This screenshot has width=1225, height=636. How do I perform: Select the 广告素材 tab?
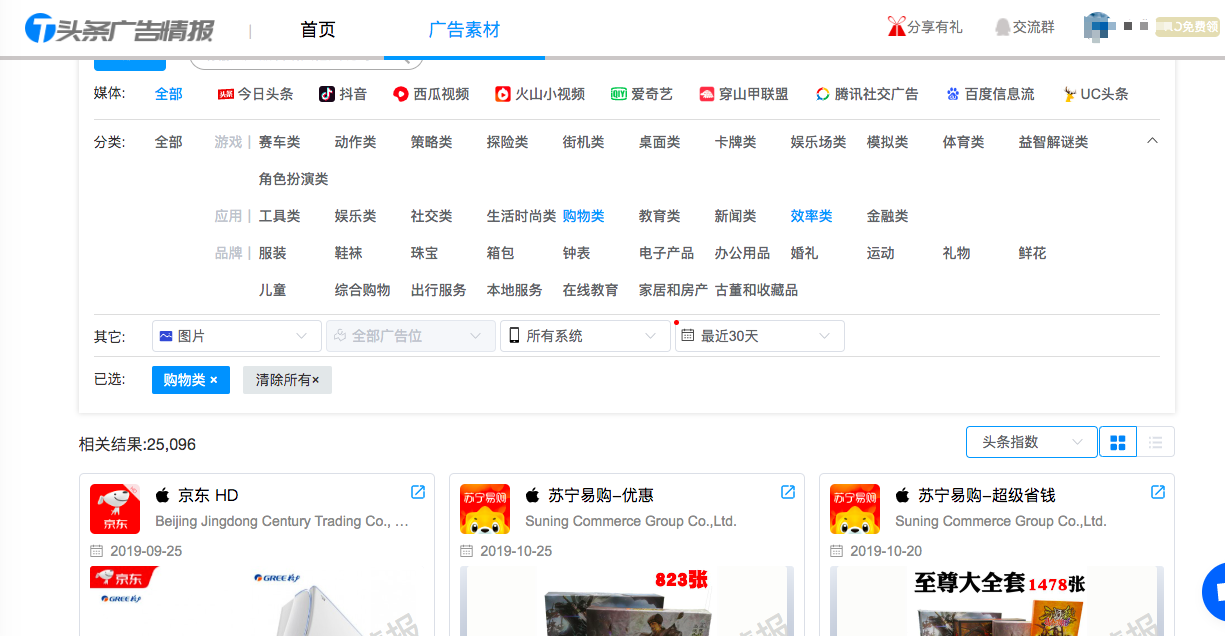click(x=464, y=30)
